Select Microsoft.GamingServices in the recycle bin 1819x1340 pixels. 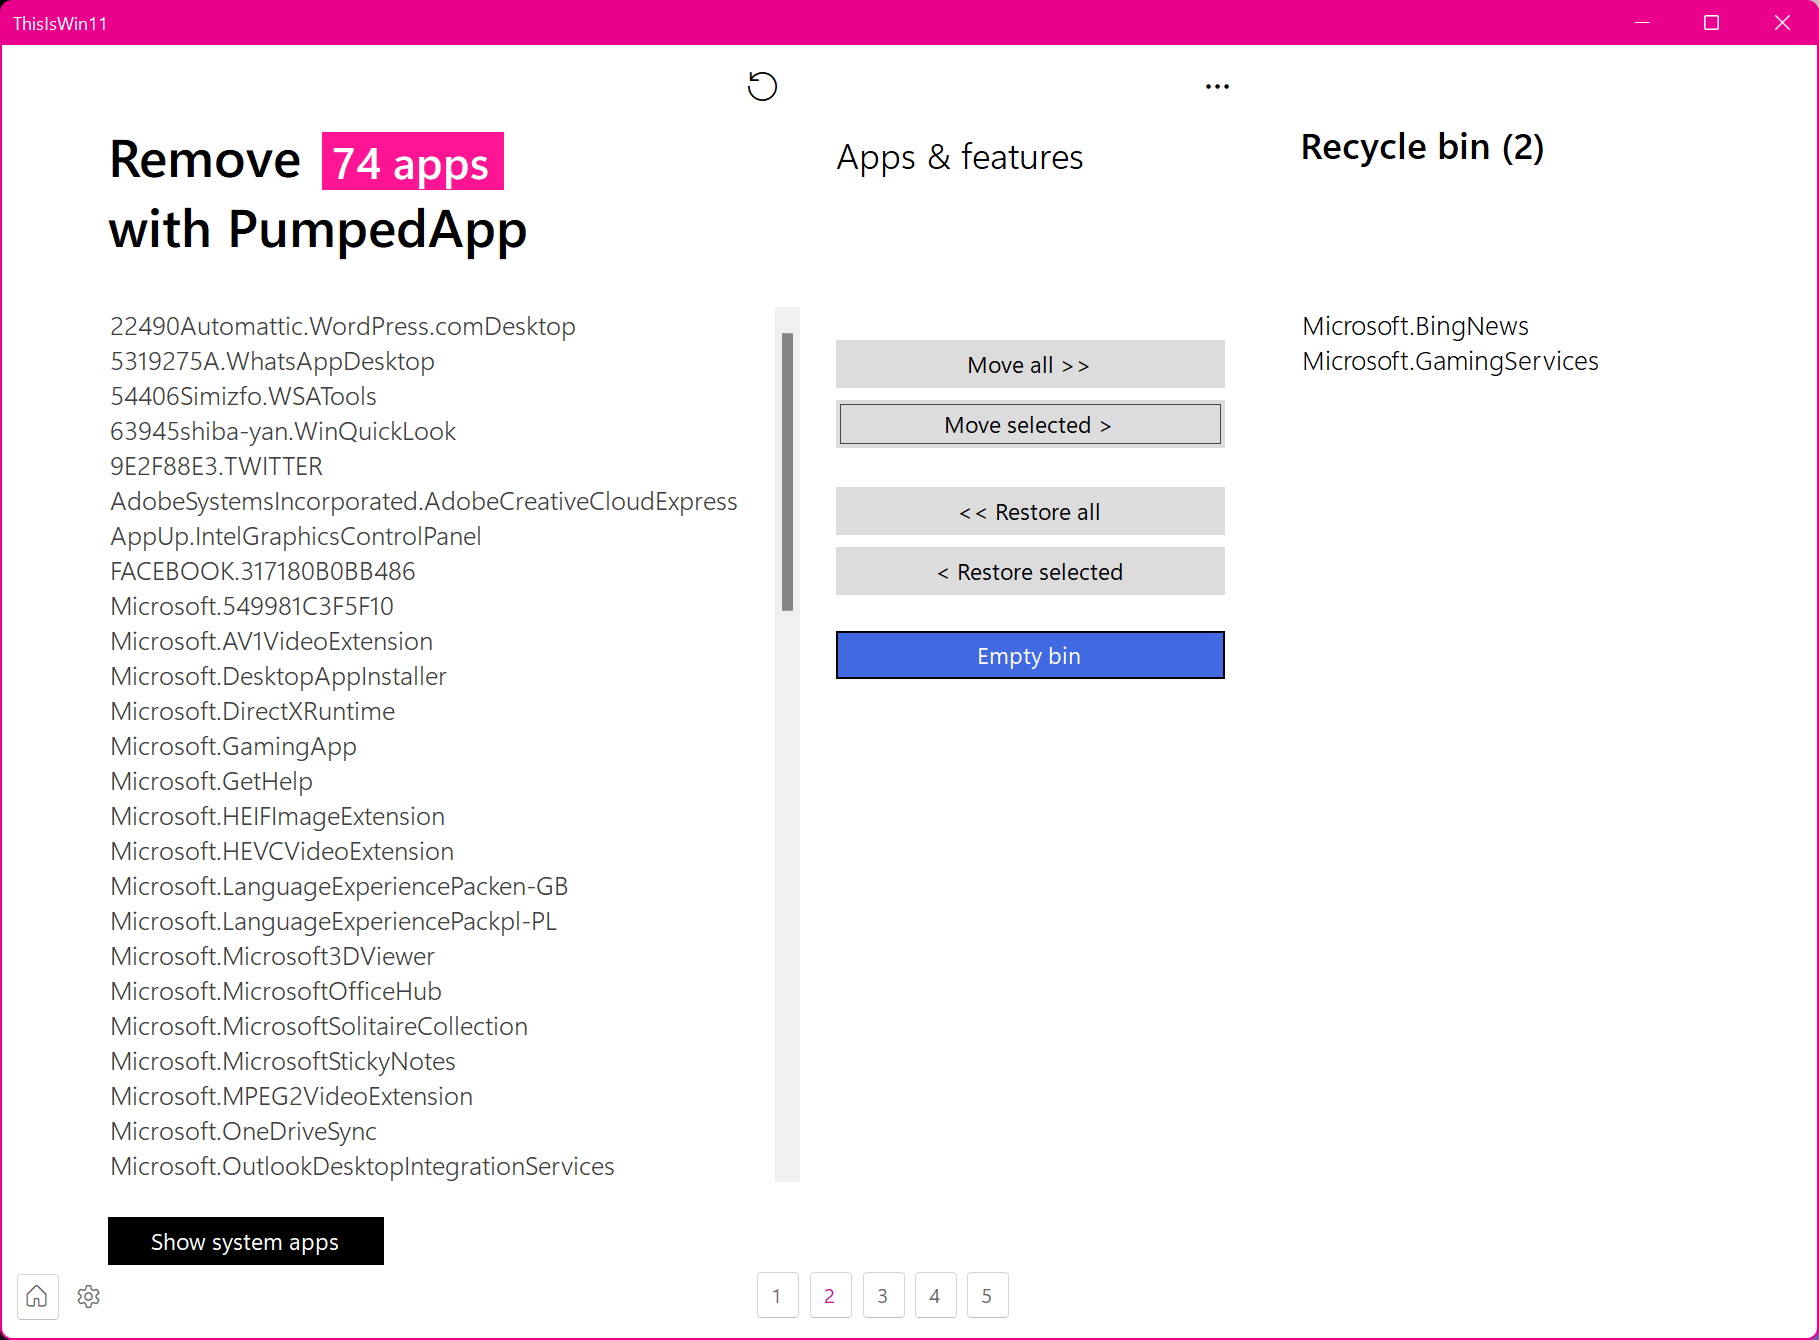(x=1450, y=362)
